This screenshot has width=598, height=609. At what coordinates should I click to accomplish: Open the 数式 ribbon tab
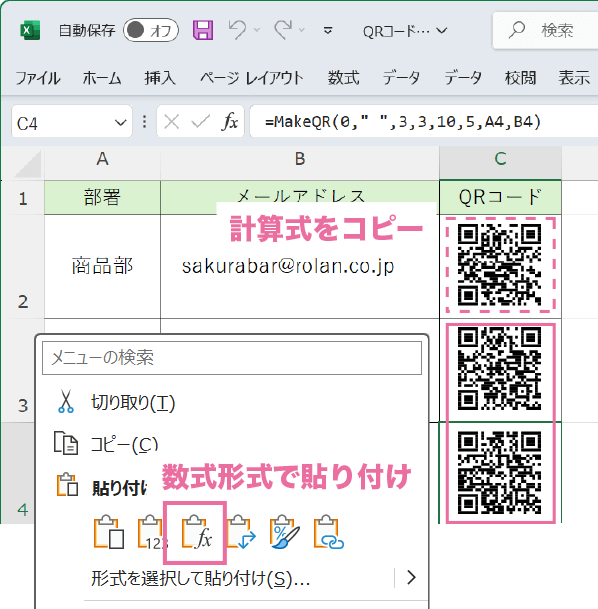tap(344, 78)
